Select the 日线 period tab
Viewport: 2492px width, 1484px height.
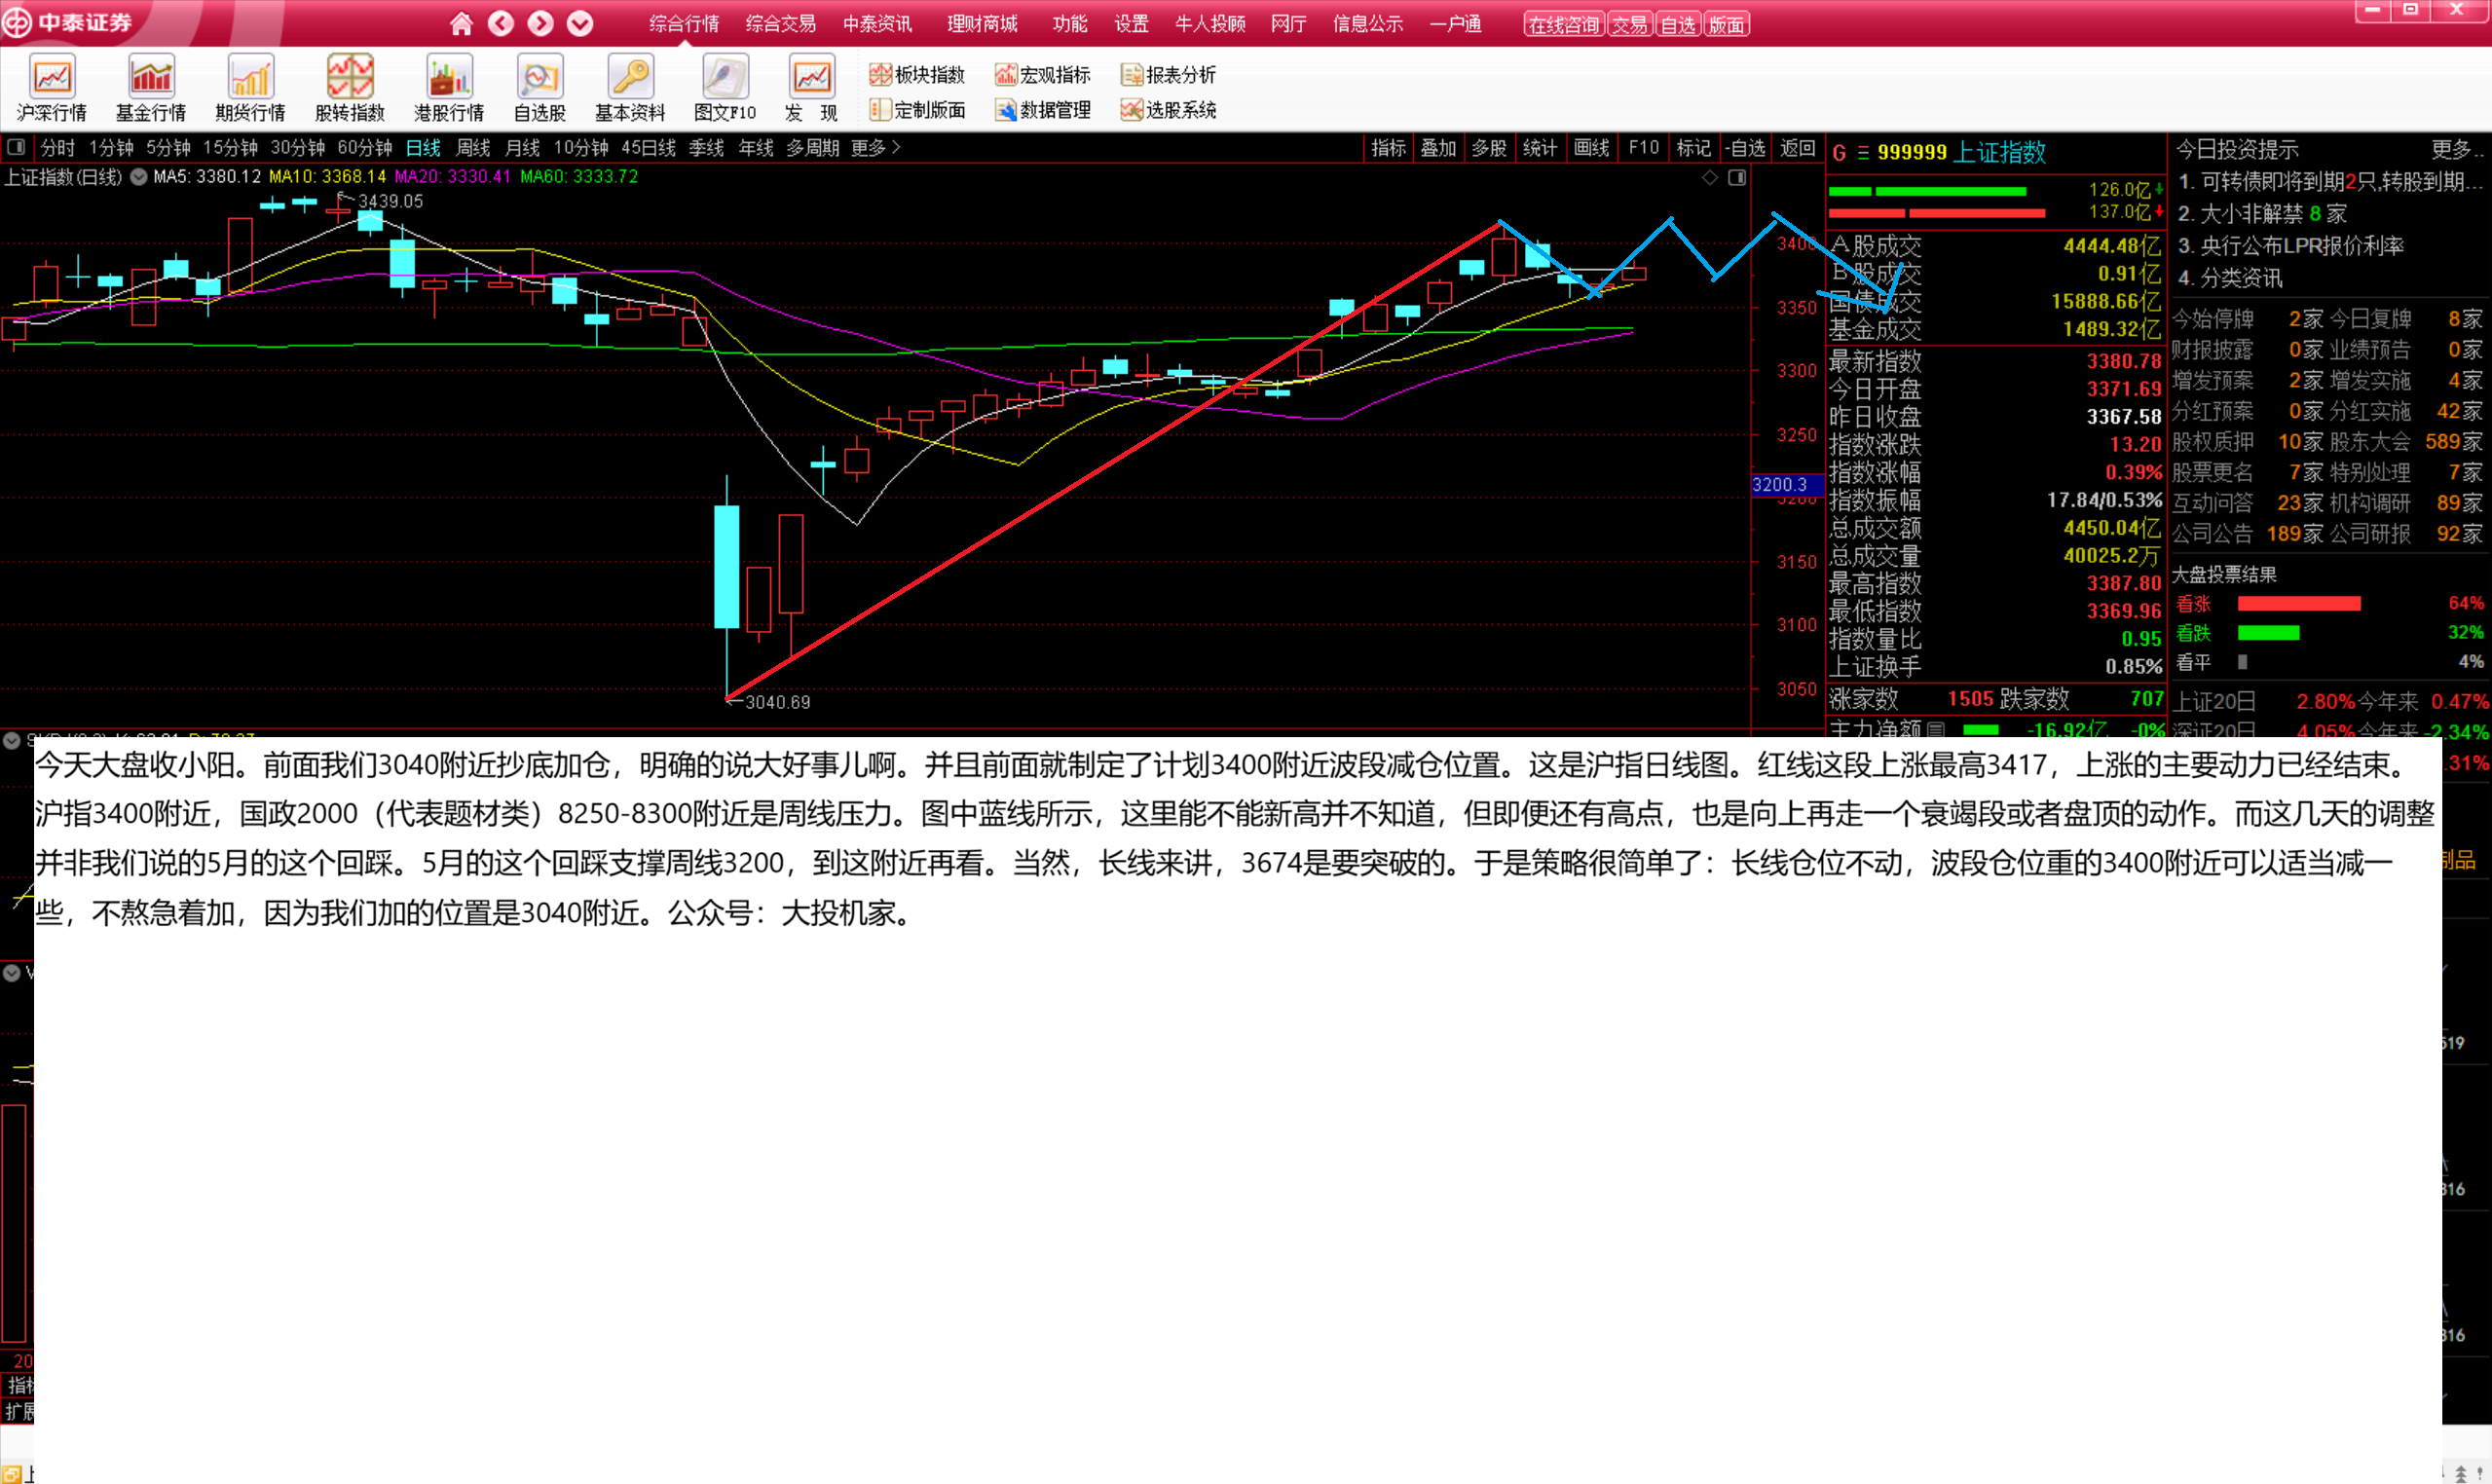click(423, 147)
